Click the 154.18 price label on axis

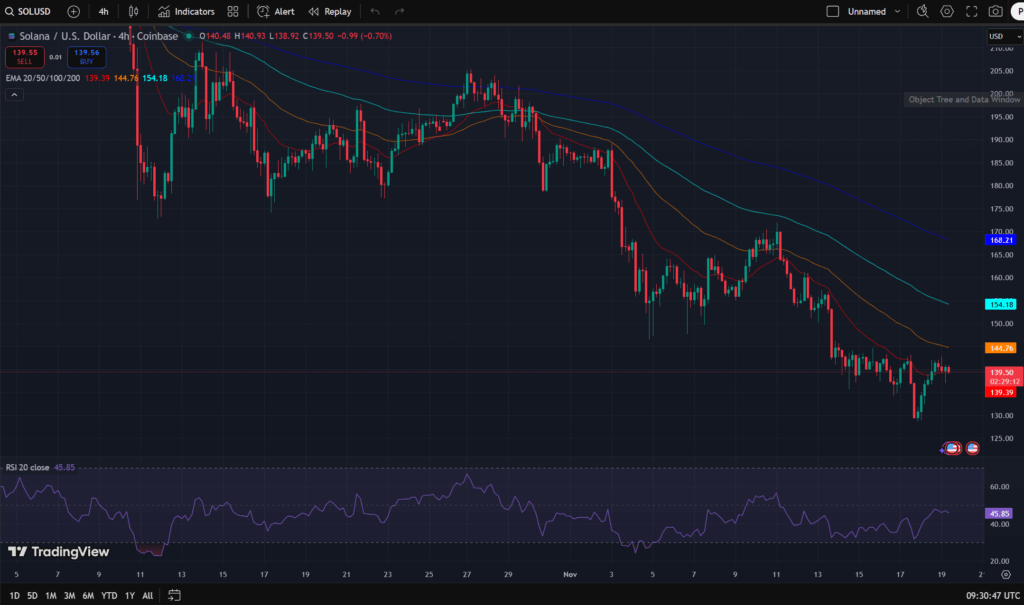click(x=1000, y=304)
